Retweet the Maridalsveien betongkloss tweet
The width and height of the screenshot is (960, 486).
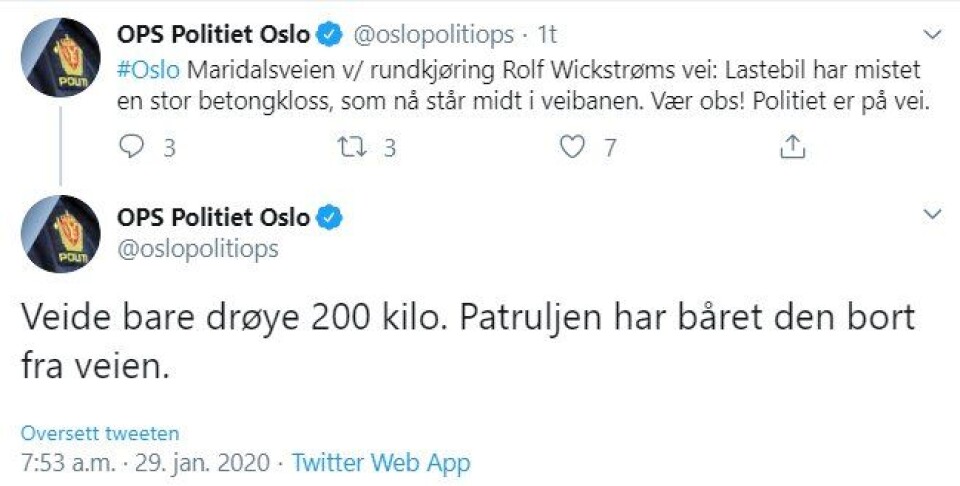352,148
